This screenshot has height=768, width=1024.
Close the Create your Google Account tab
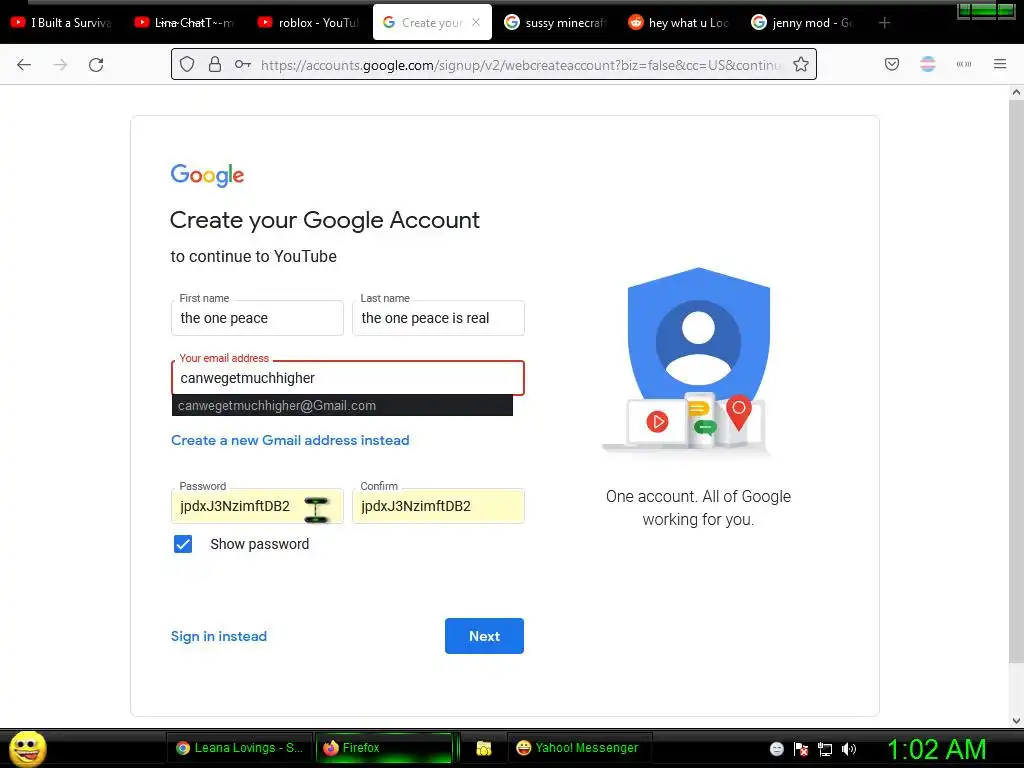coord(476,22)
